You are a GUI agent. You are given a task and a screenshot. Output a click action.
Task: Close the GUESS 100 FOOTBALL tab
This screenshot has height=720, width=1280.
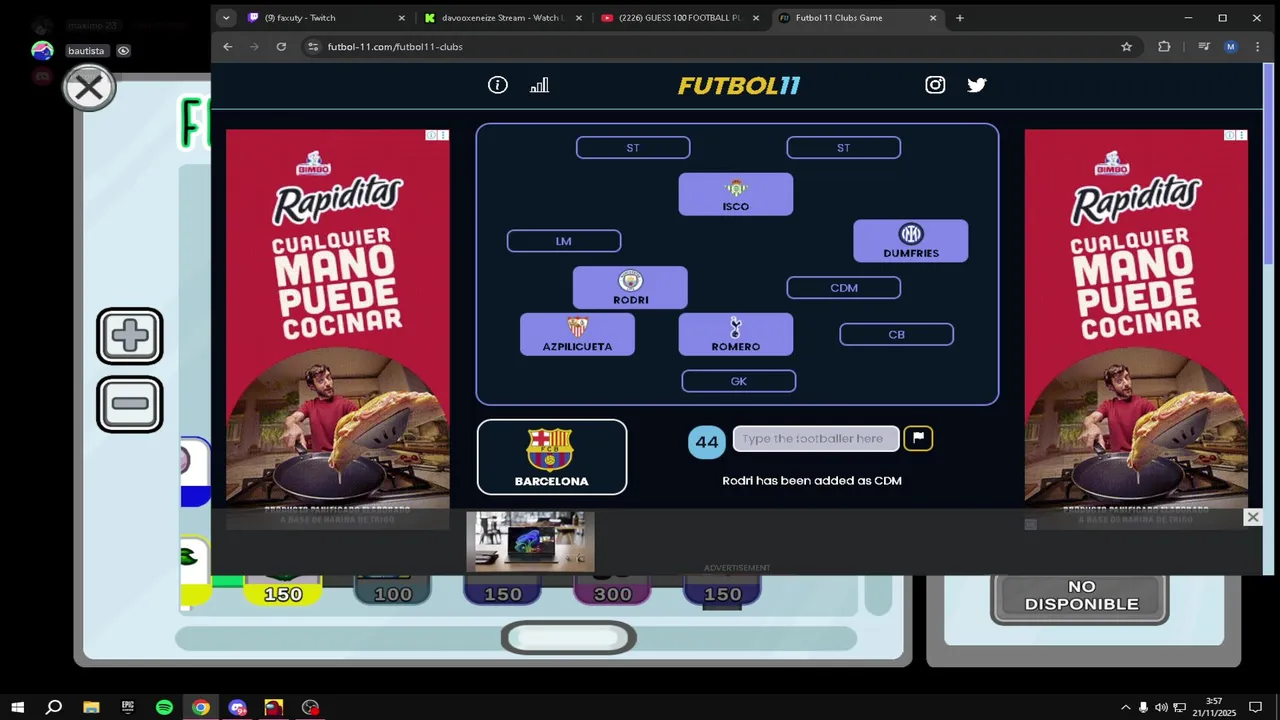pos(756,18)
